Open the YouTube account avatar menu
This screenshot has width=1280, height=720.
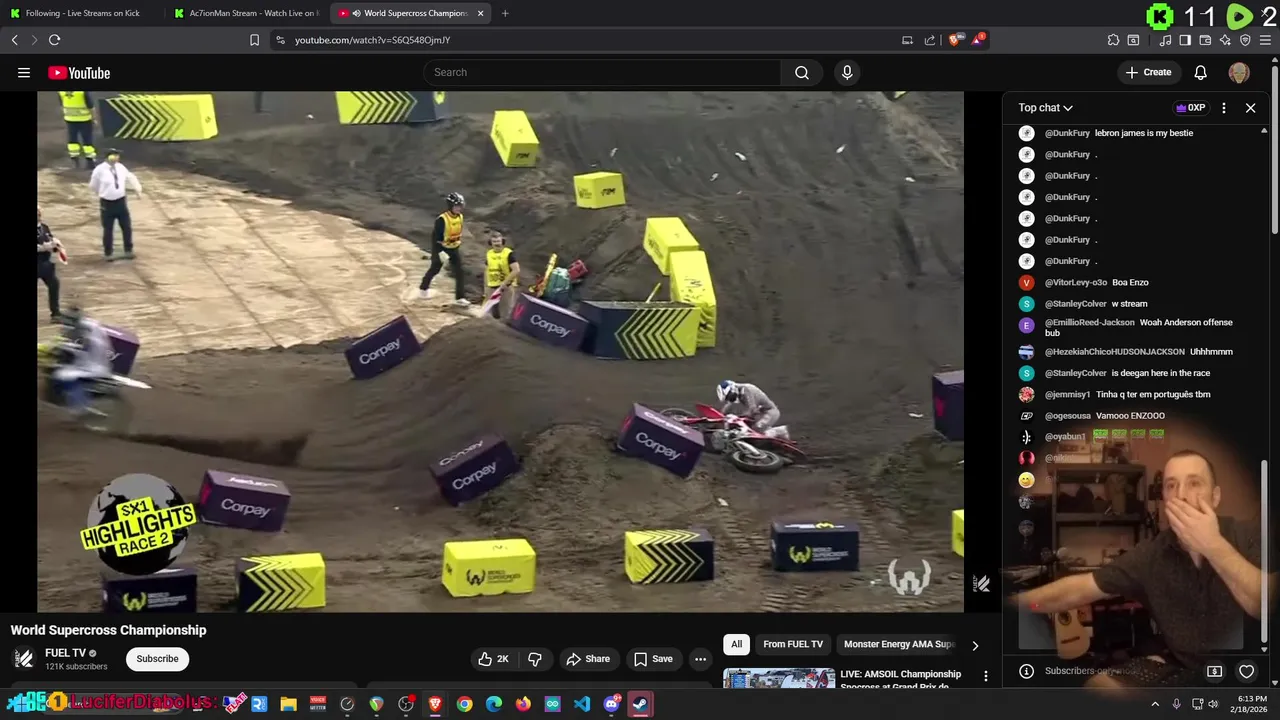(1239, 72)
